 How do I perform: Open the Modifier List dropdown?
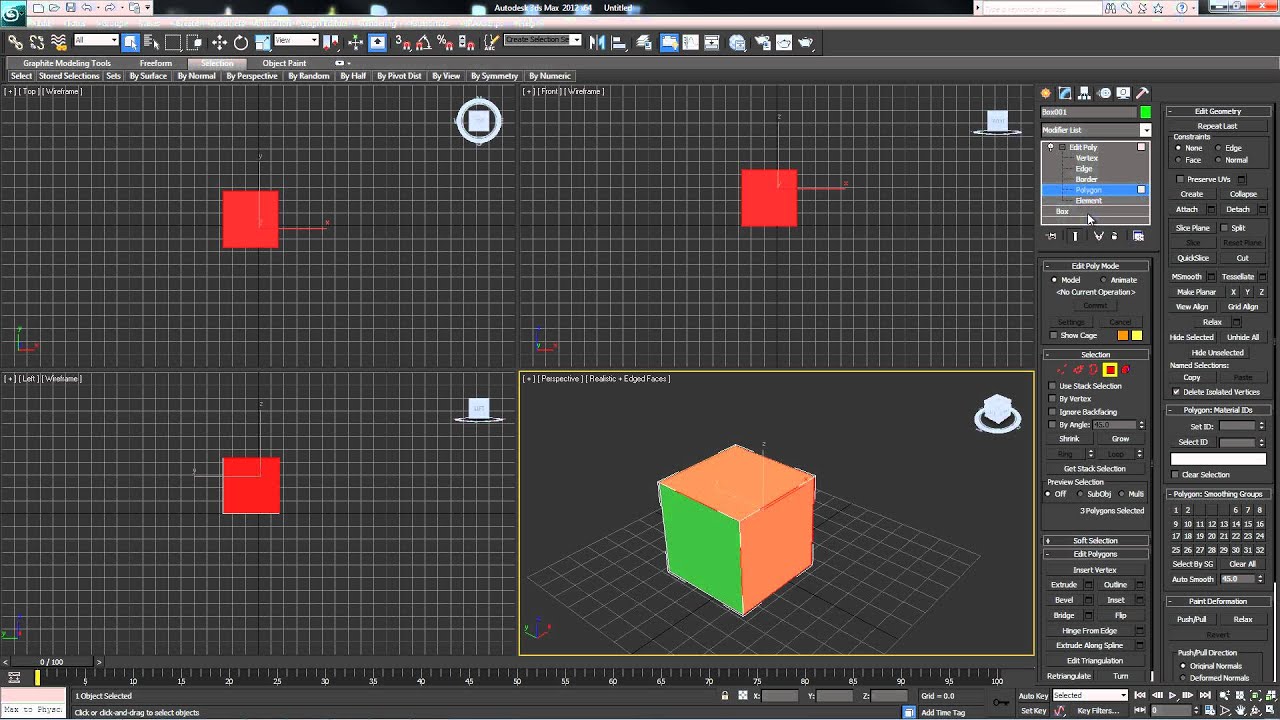pos(1096,130)
